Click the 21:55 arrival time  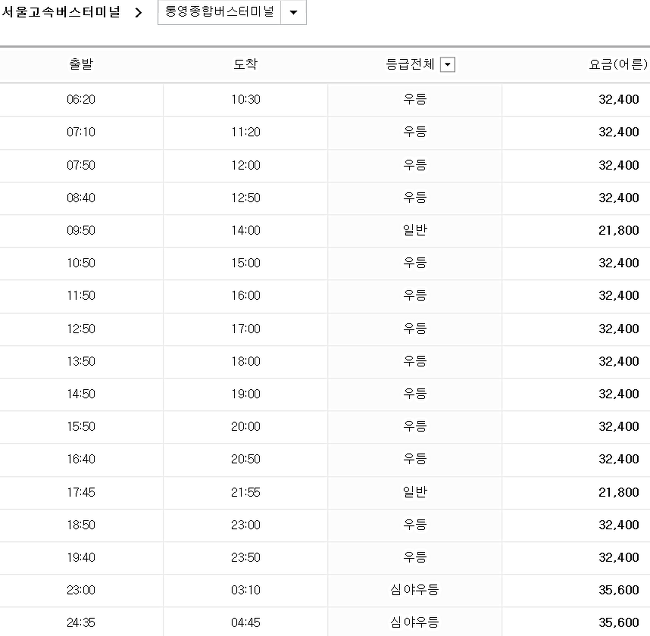[246, 493]
